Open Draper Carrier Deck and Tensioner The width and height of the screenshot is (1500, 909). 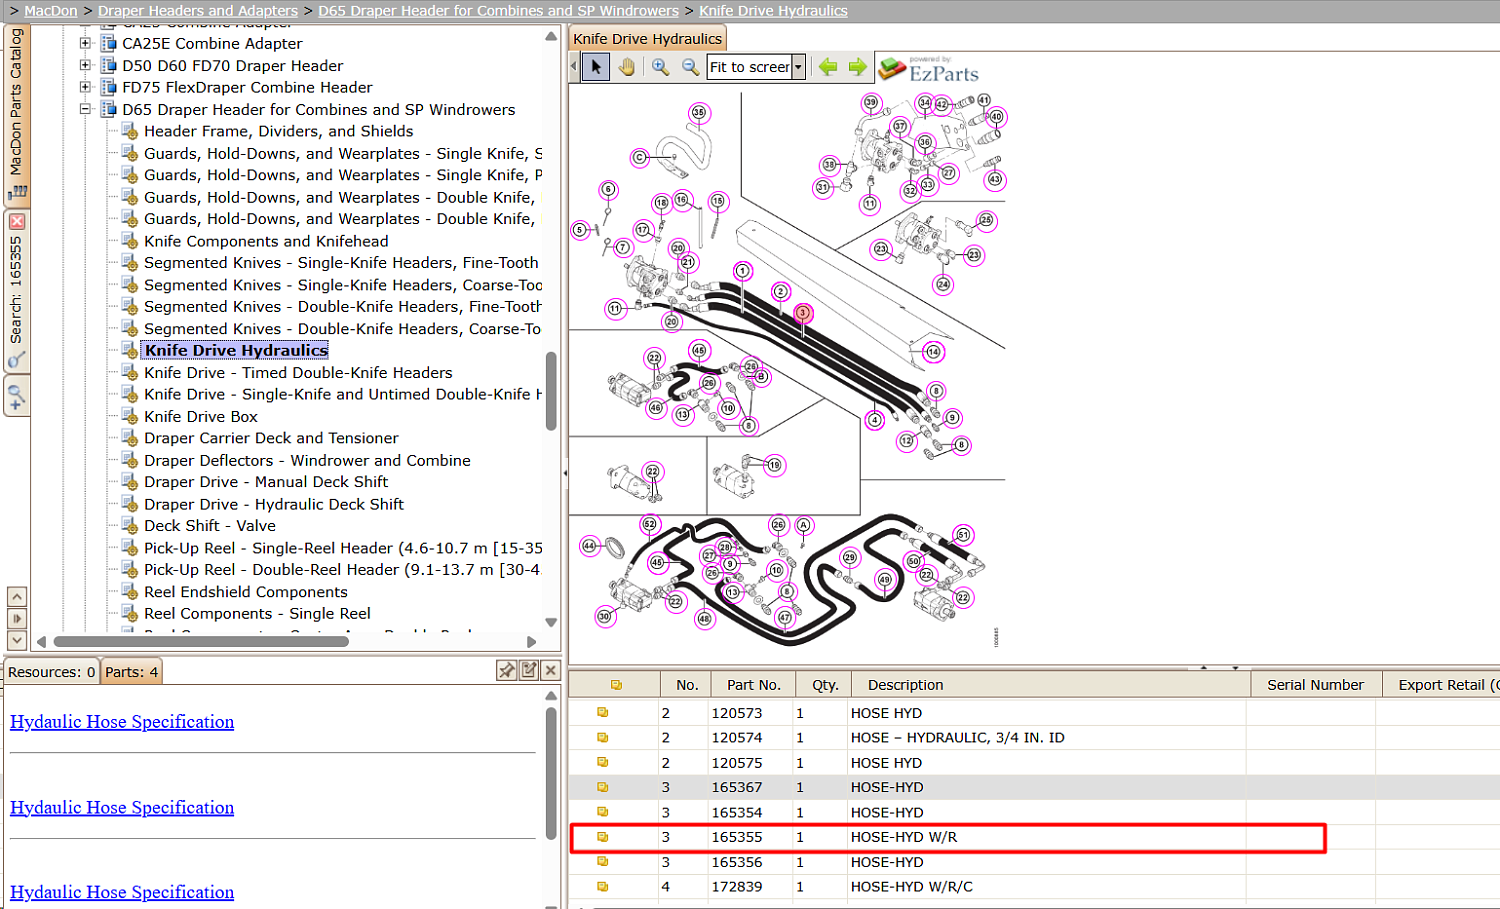pos(271,438)
